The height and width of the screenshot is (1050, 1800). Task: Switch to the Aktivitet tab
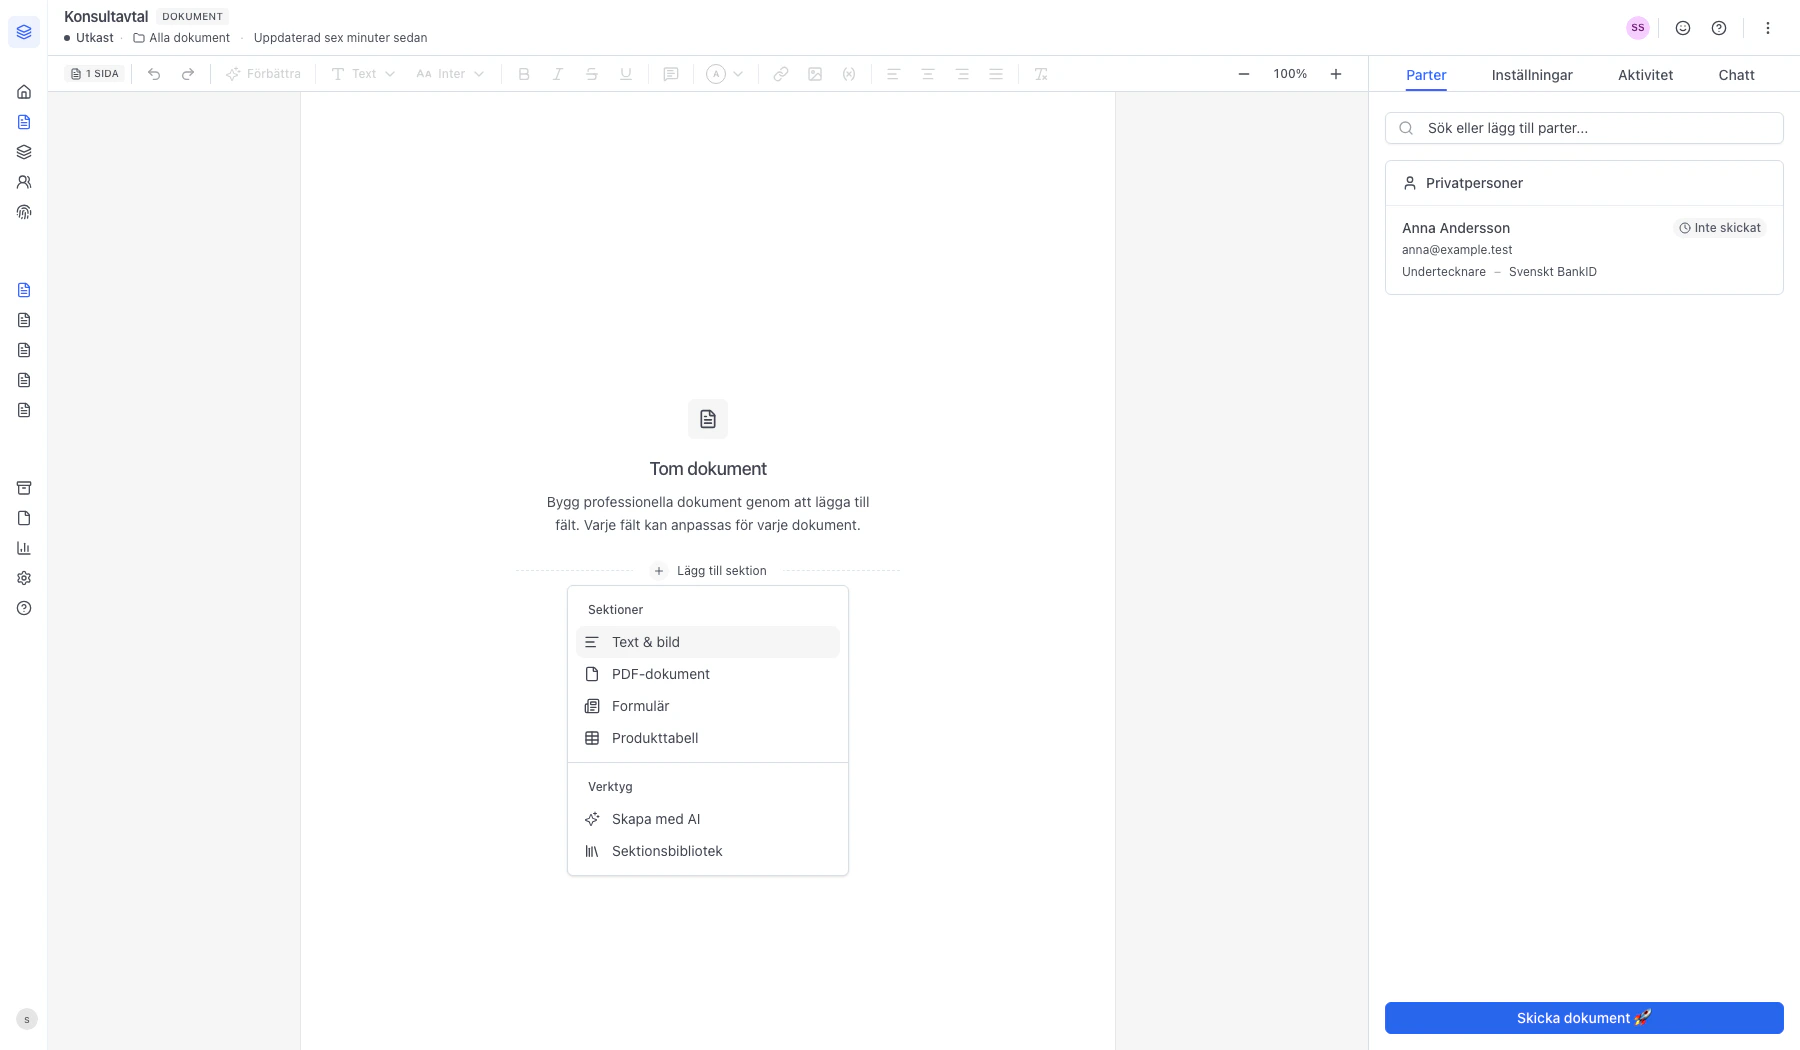click(x=1645, y=75)
